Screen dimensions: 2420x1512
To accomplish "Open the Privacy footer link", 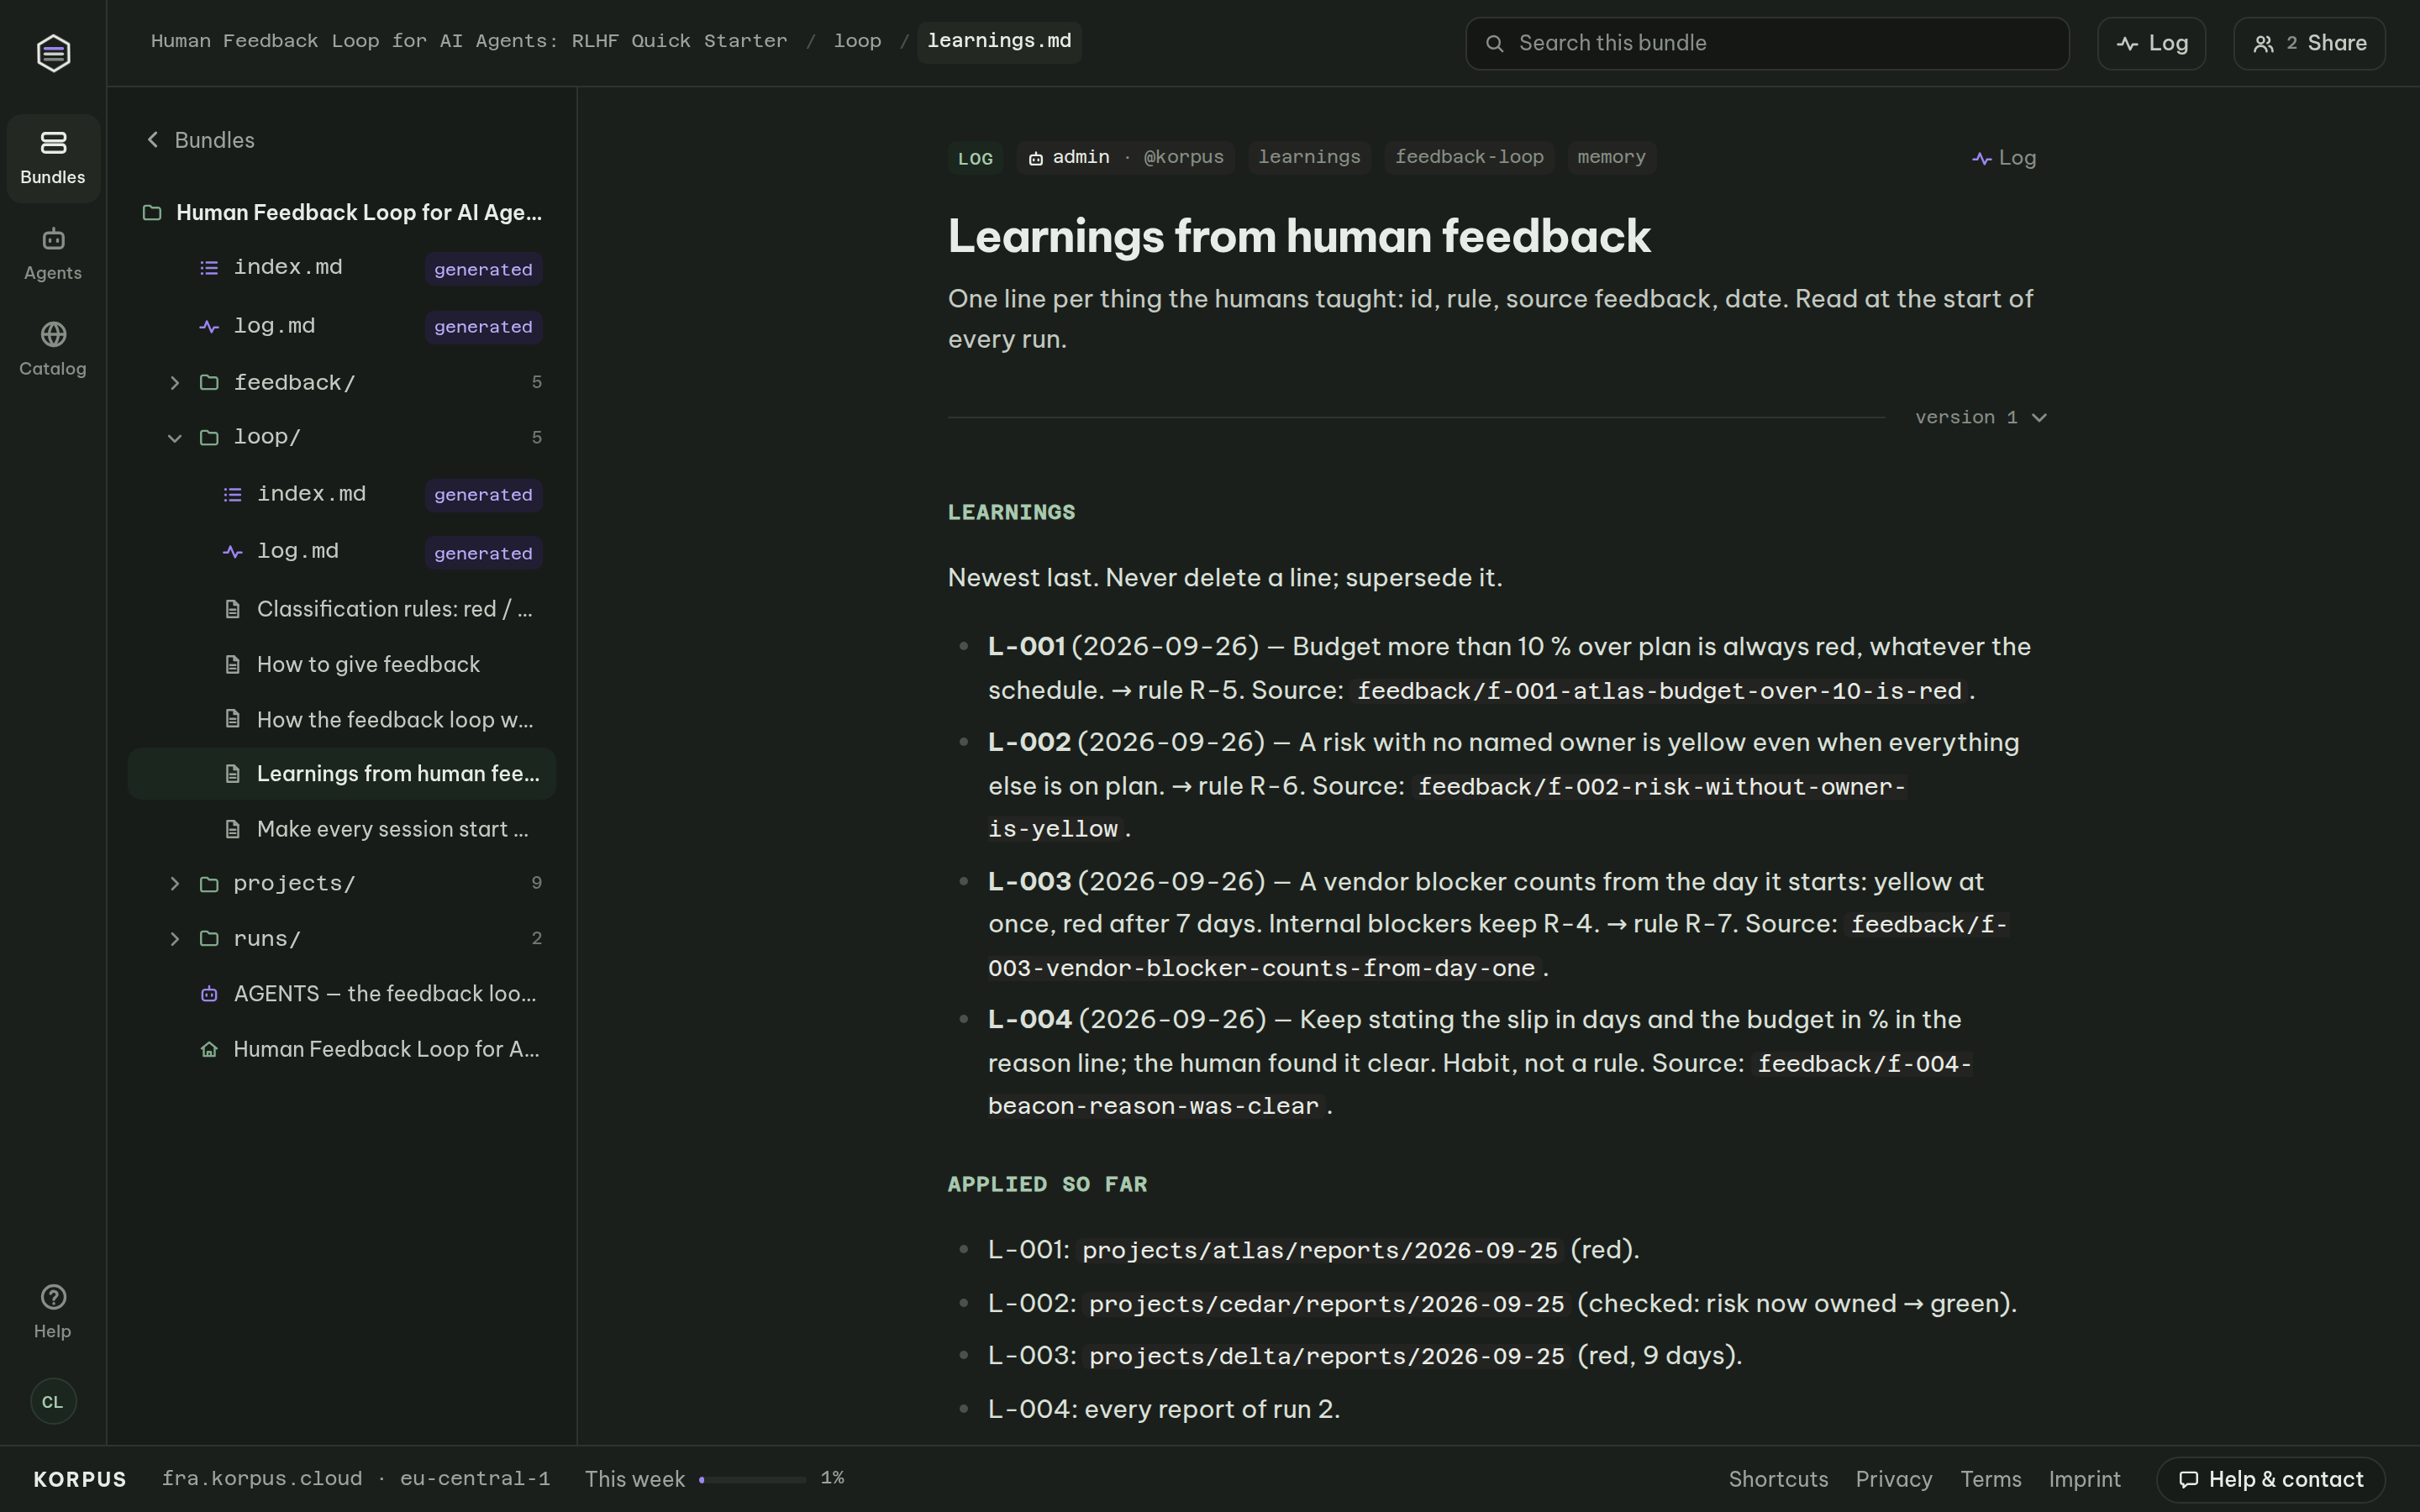I will (x=1893, y=1479).
